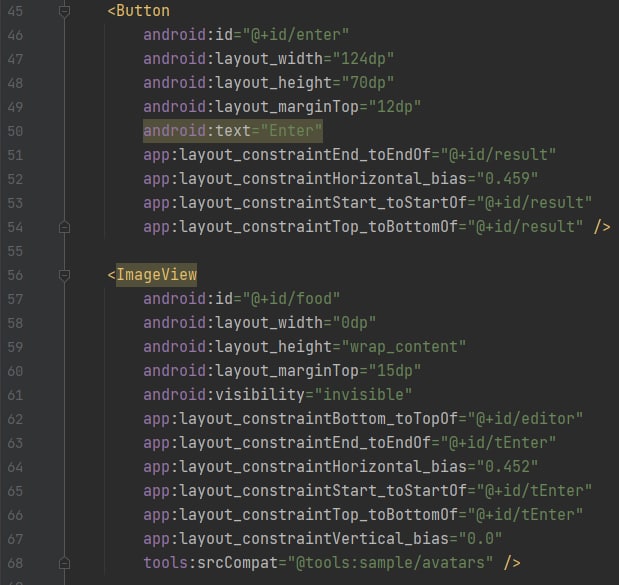
Task: Click line number 56 in gutter
Action: [15, 275]
